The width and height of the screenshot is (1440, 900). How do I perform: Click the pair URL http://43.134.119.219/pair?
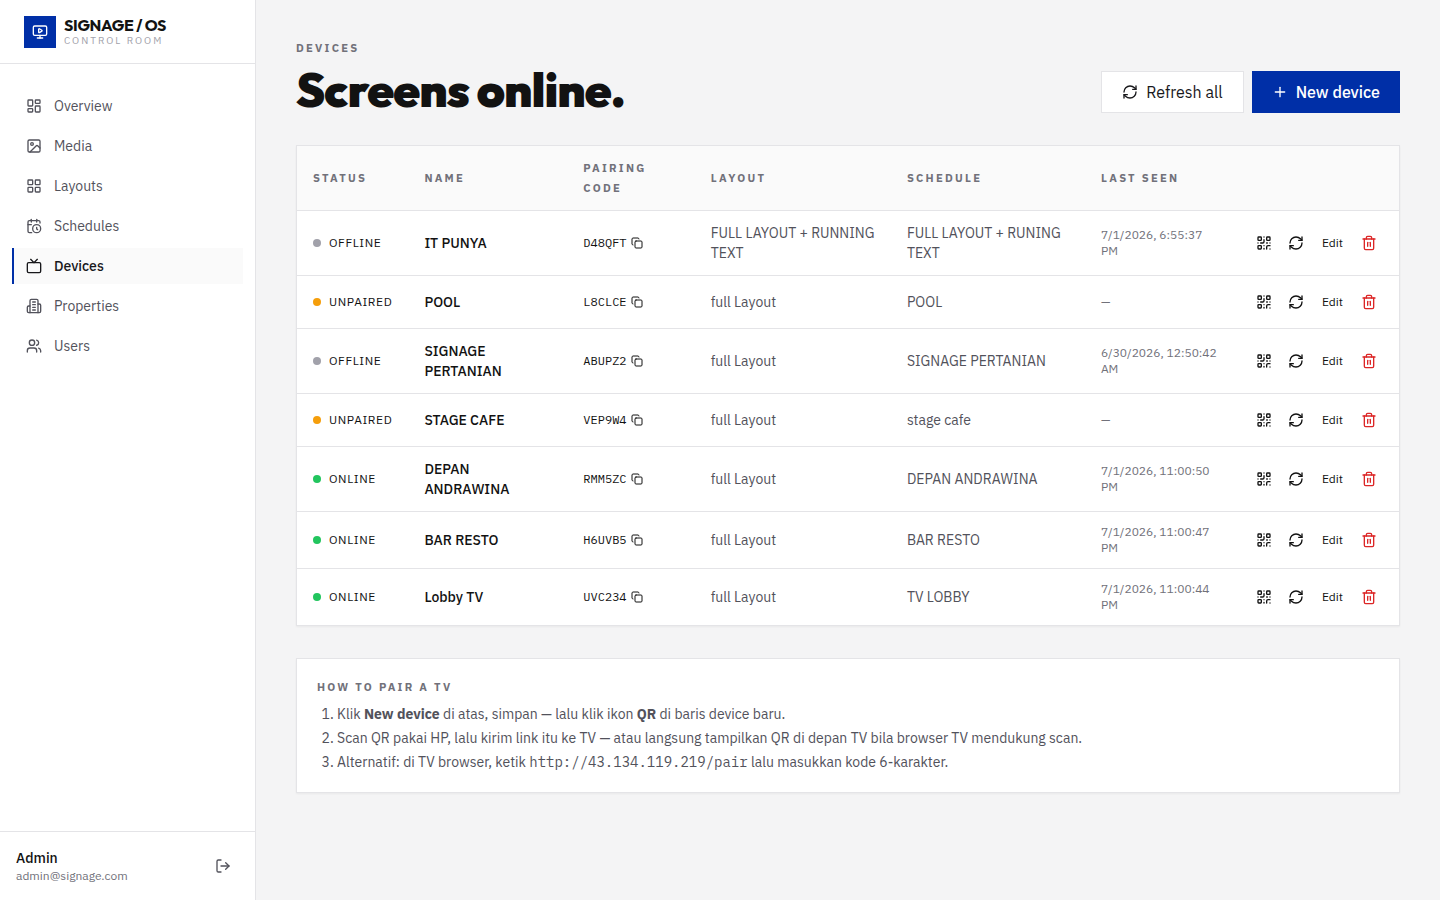click(638, 762)
